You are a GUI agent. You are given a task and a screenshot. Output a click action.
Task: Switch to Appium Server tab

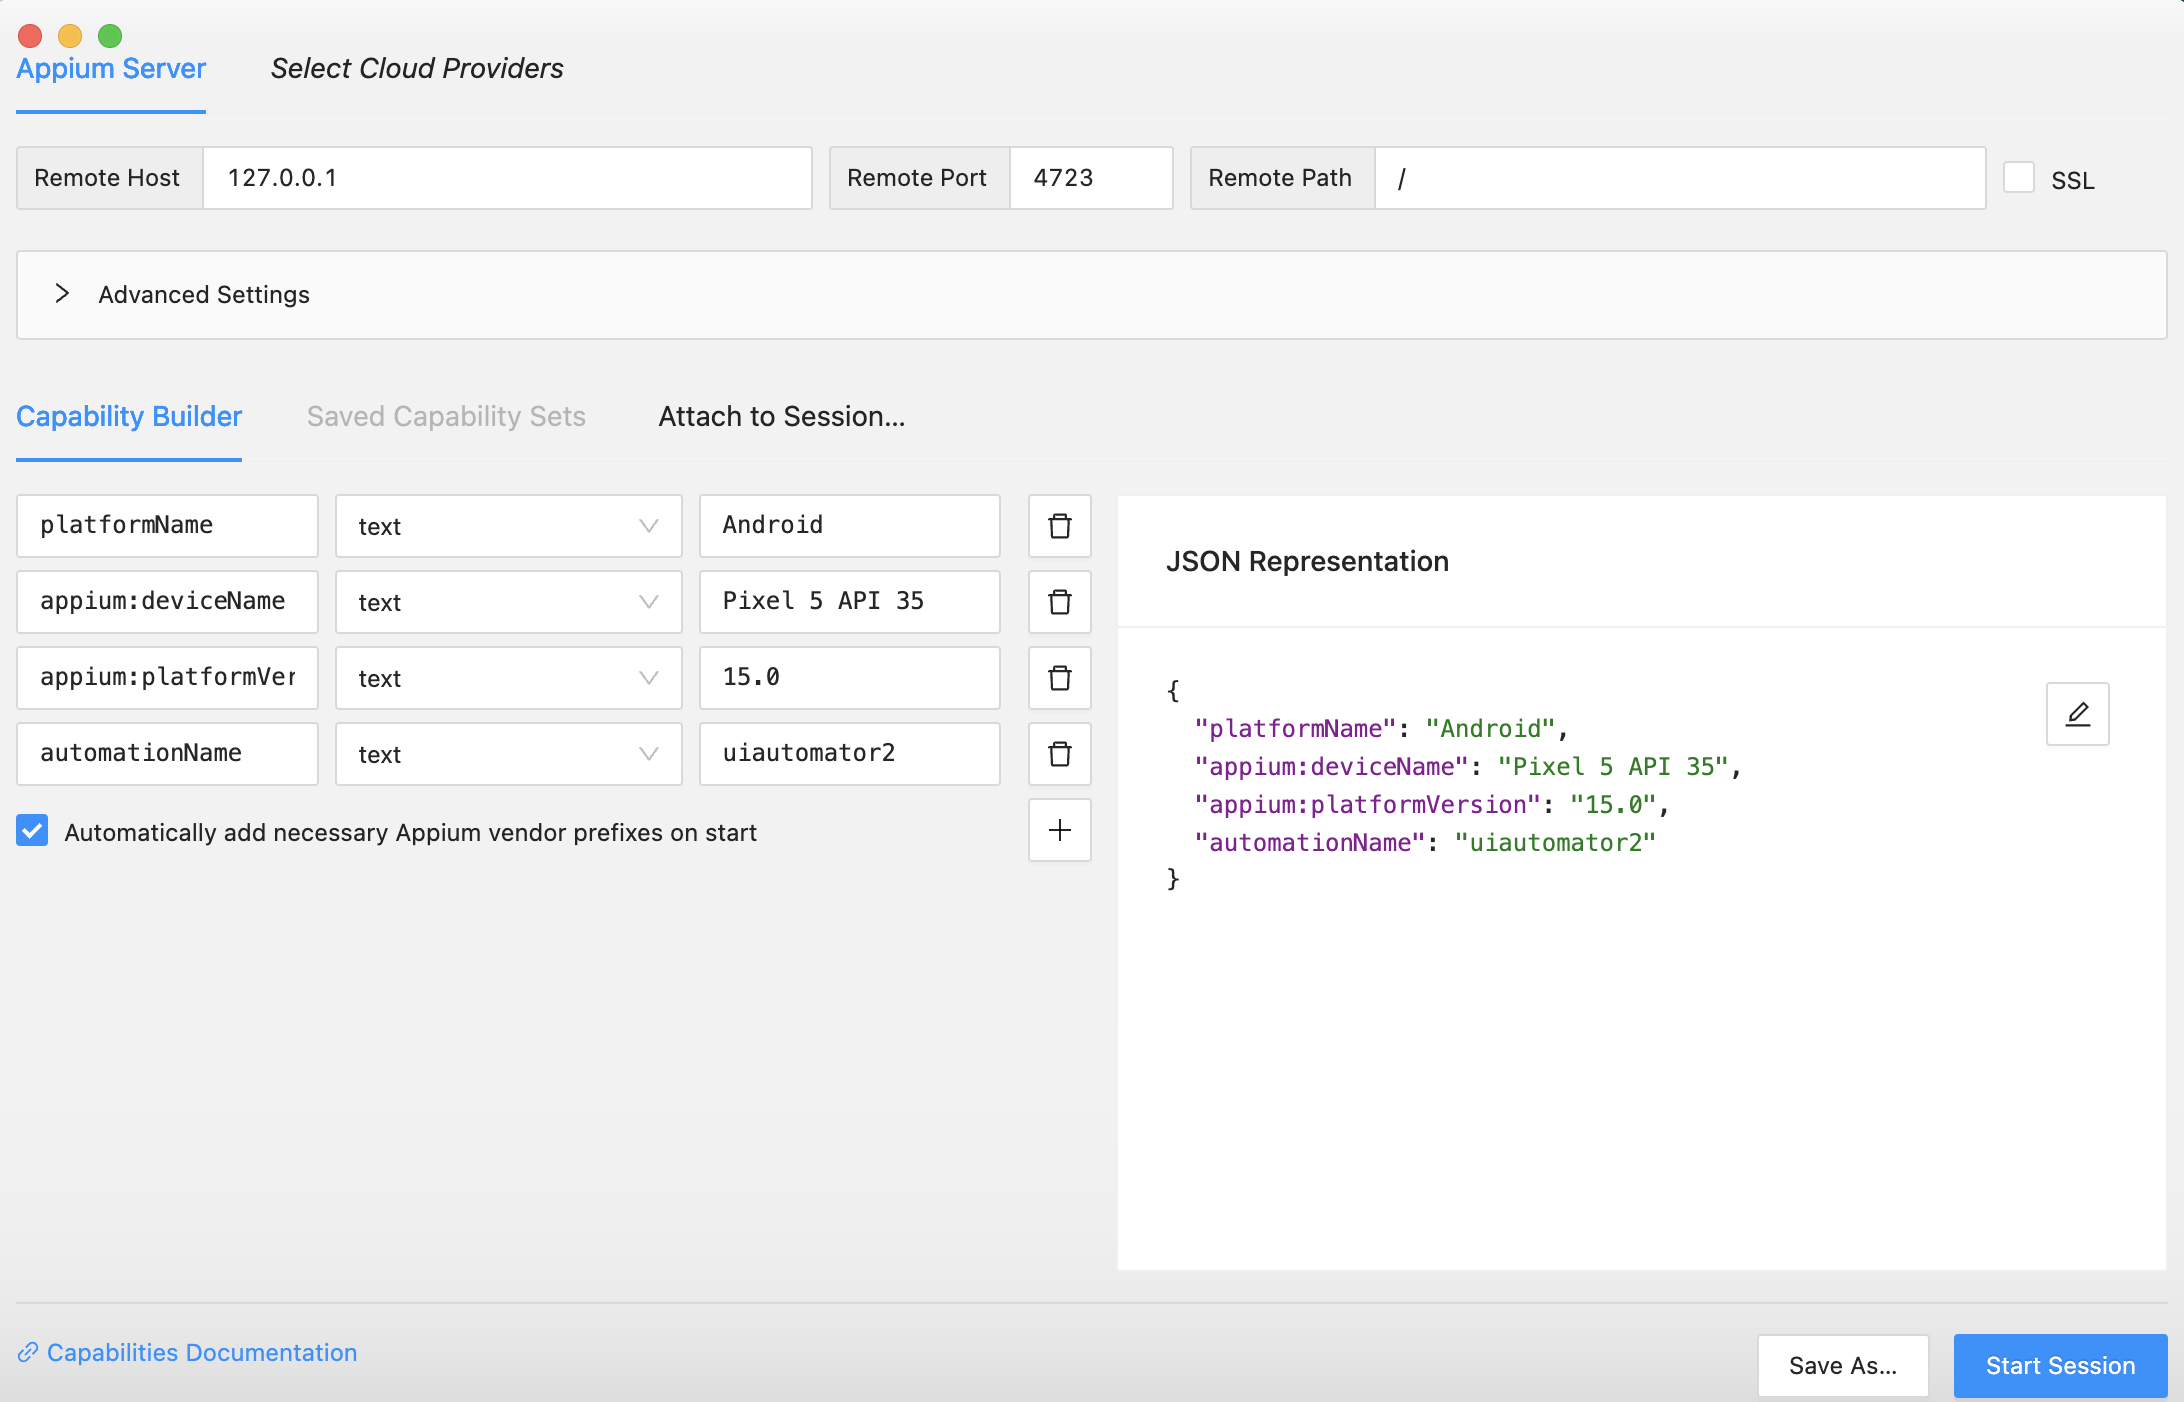111,69
